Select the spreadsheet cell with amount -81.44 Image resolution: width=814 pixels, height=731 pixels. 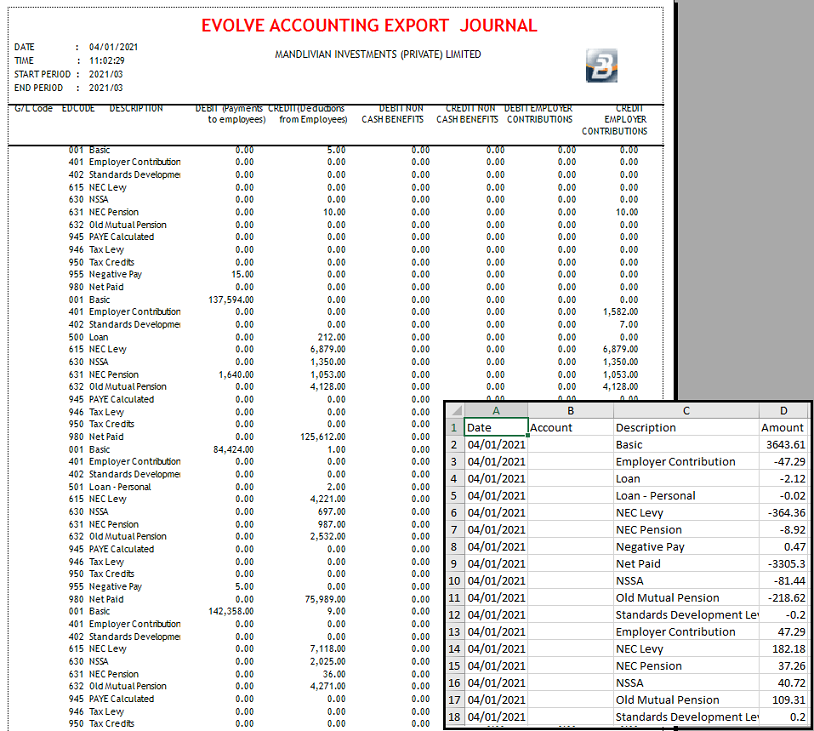pyautogui.click(x=783, y=581)
